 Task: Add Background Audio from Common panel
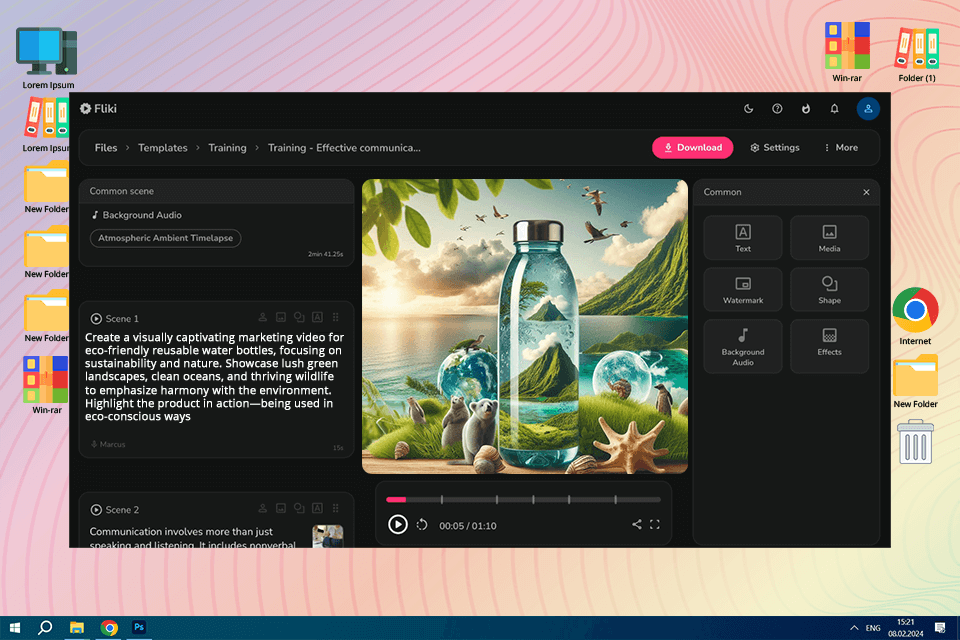point(743,347)
